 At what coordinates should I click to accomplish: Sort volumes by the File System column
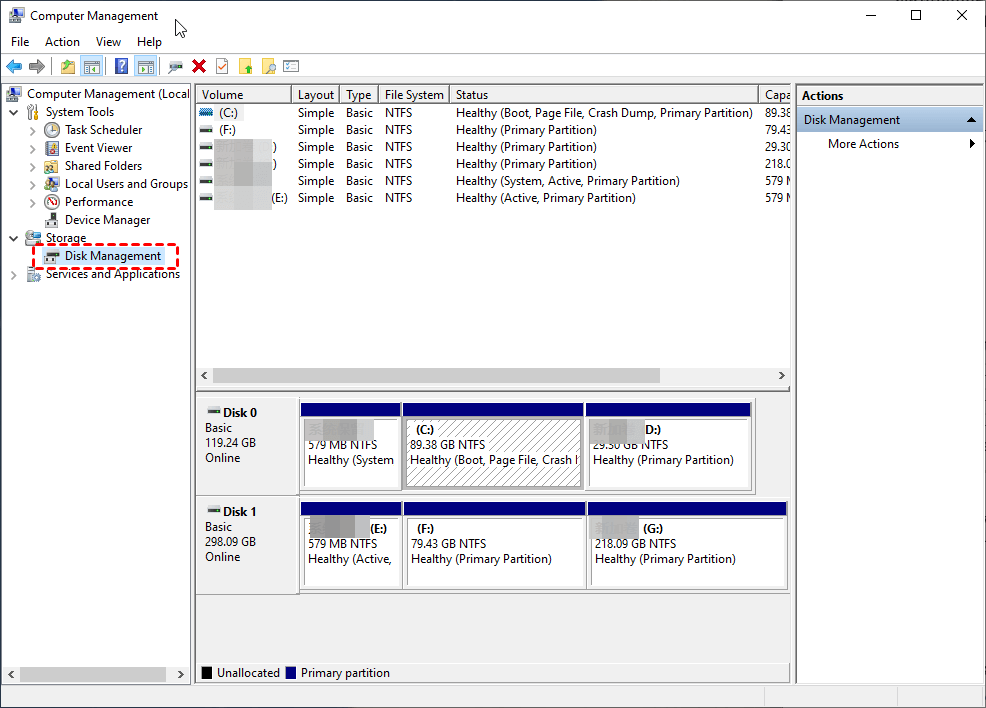pos(413,95)
